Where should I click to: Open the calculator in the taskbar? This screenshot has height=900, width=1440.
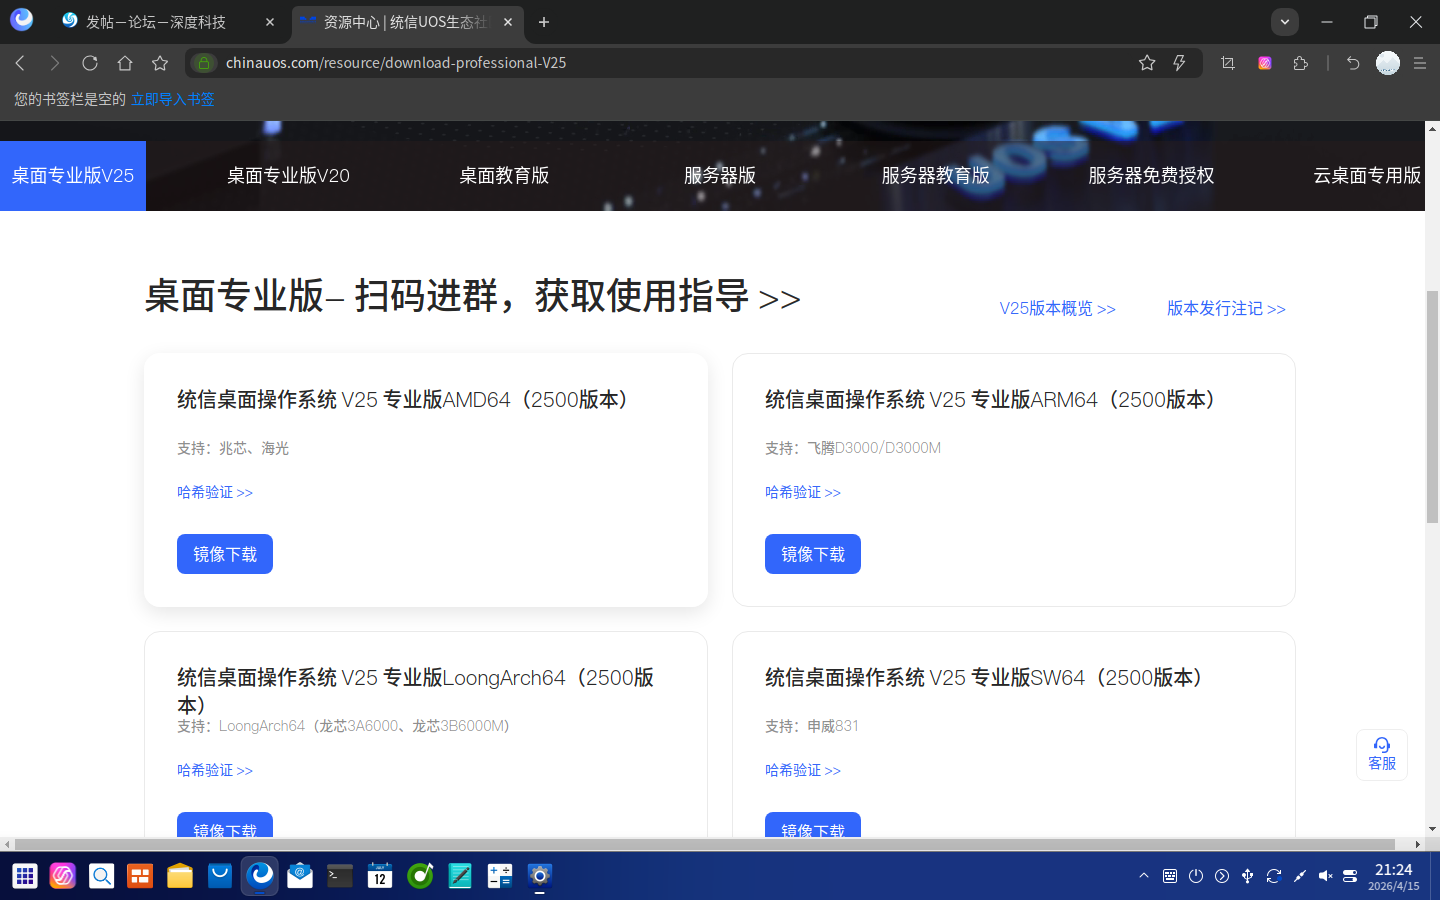pyautogui.click(x=500, y=877)
